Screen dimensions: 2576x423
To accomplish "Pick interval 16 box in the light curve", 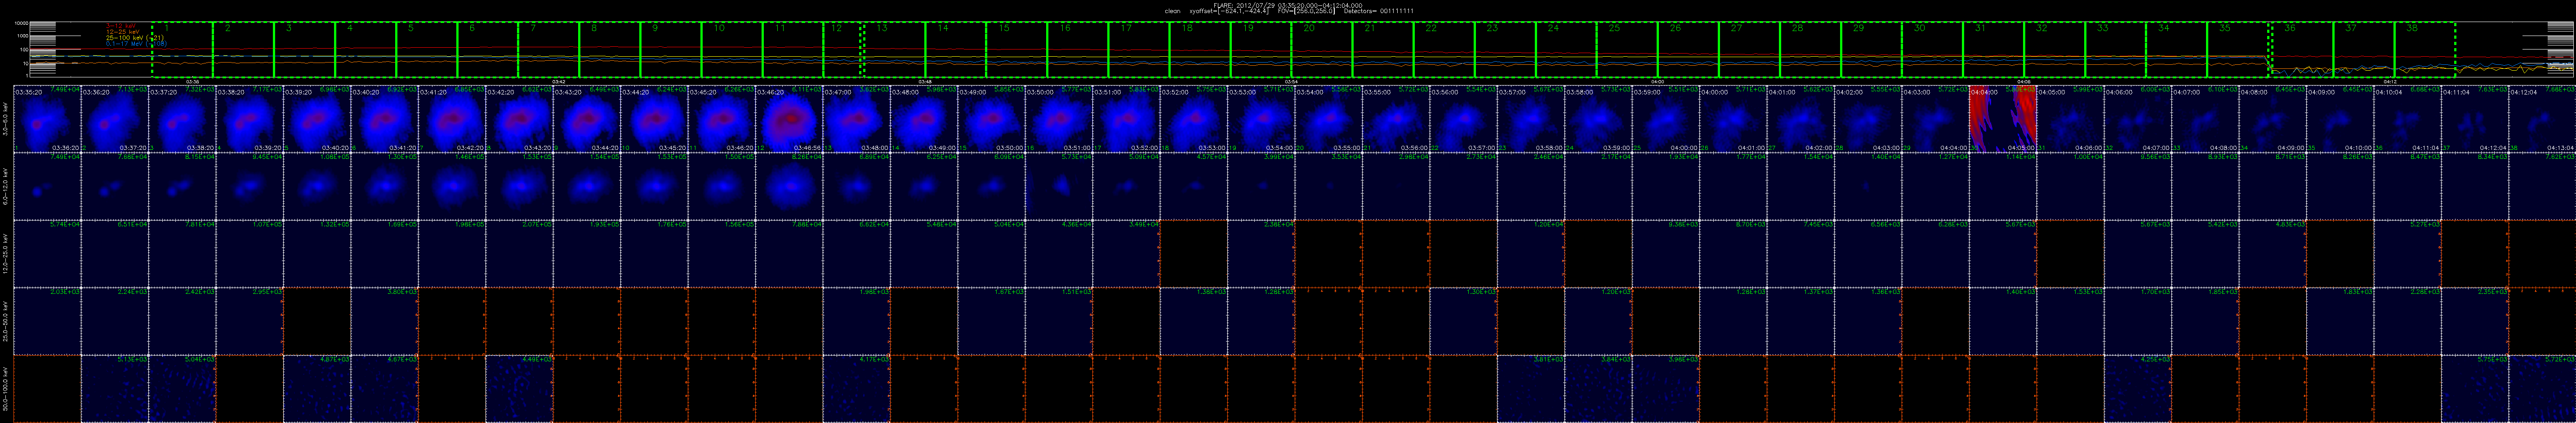I will (1078, 50).
